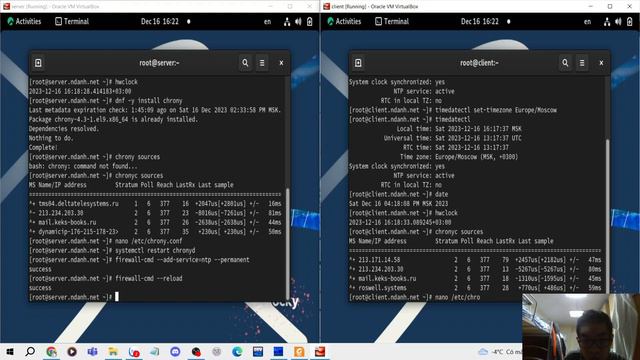Click the network status icon in server VM
The height and width of the screenshot is (360, 640).
[x=287, y=22]
